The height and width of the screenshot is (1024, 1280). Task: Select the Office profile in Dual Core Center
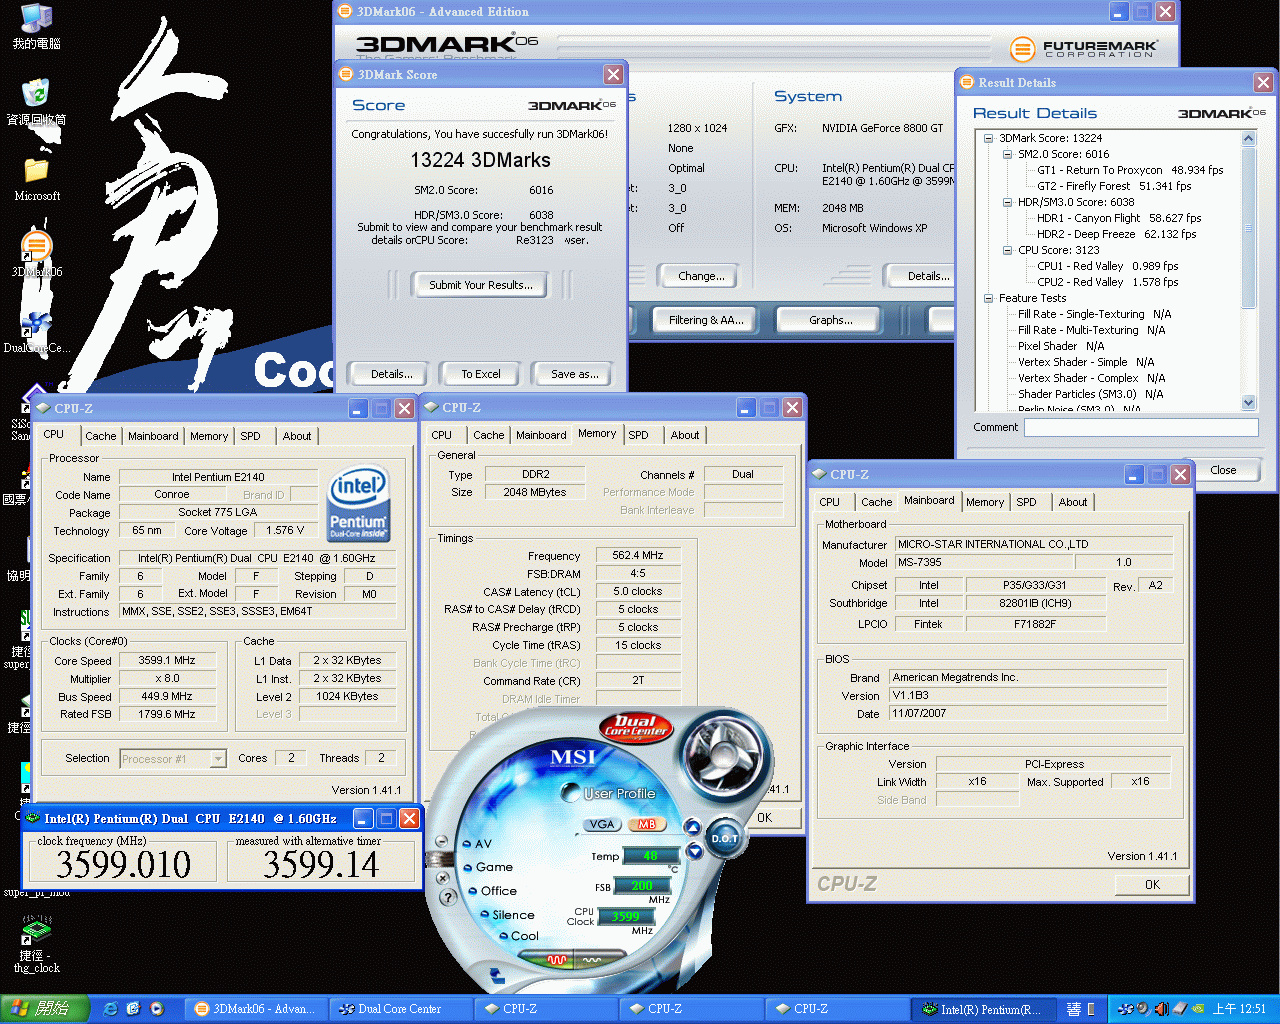coord(492,891)
